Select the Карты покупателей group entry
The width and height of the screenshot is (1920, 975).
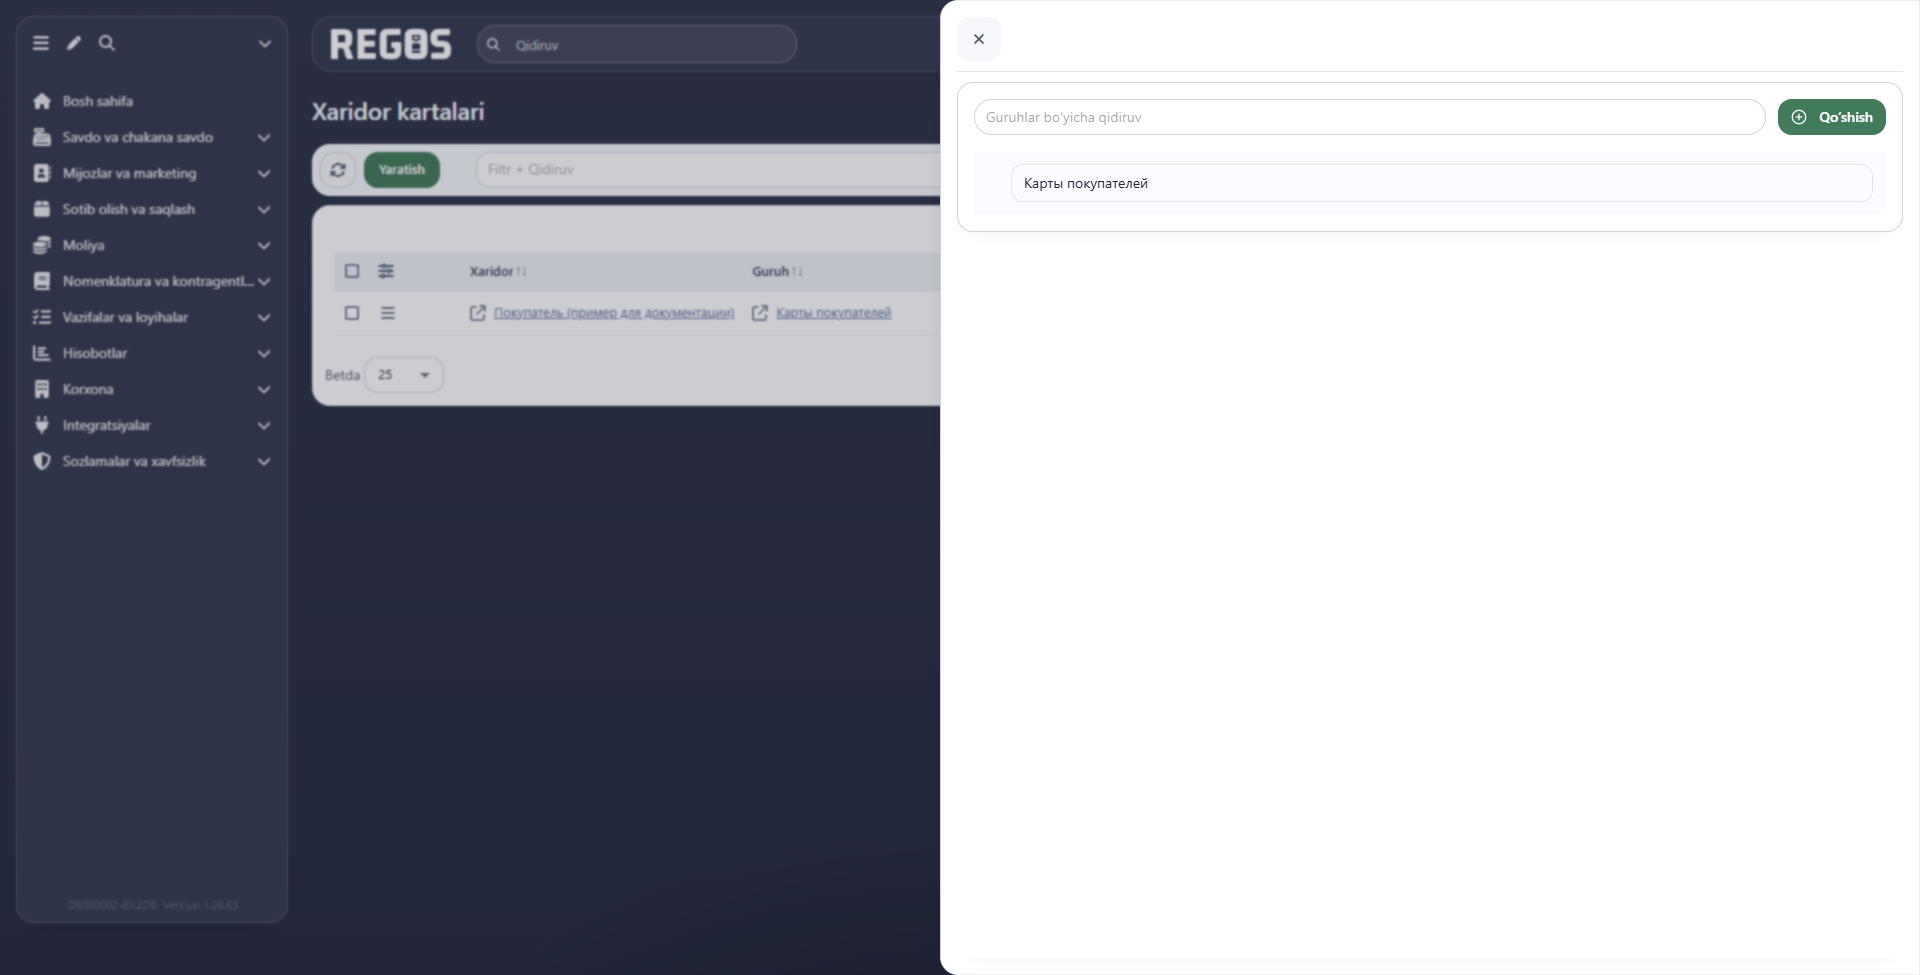[x=1441, y=183]
